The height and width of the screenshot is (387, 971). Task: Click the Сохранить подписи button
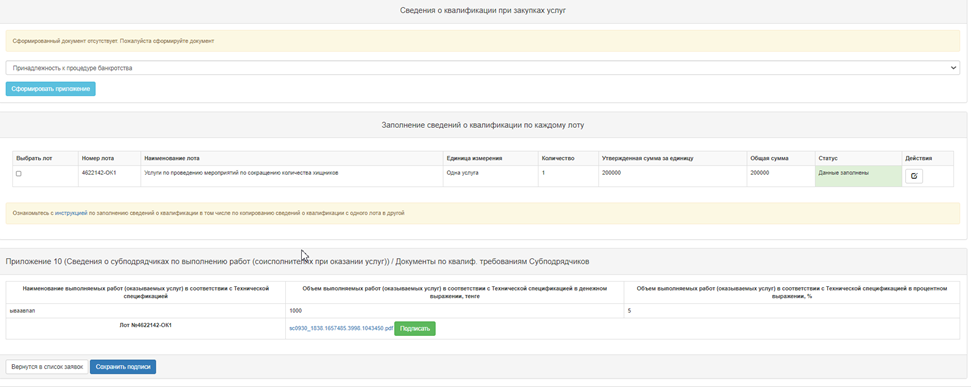(x=123, y=367)
